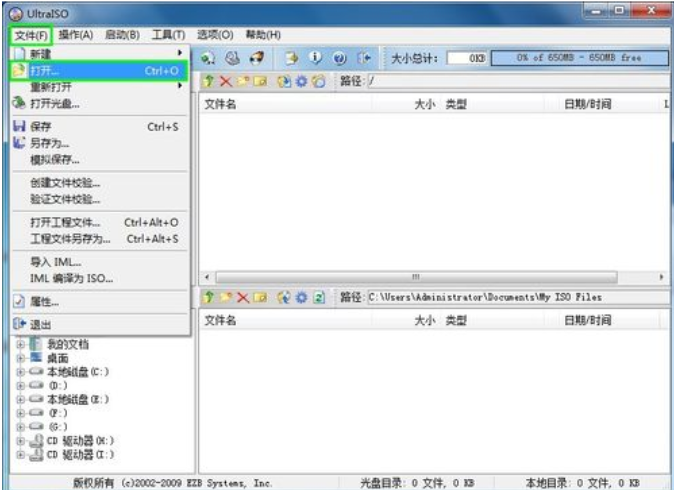This screenshot has width=674, height=490.
Task: Click the add files icon in main toolbar
Action: (x=292, y=58)
